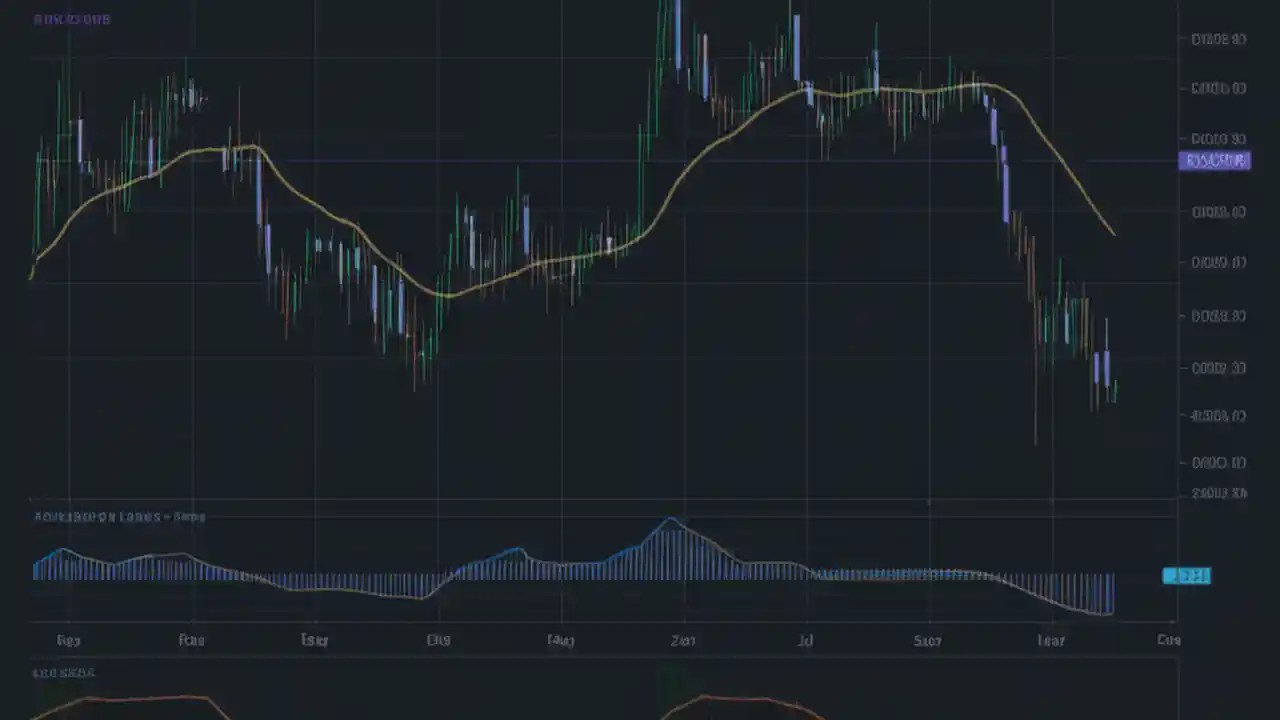Click the lowest price label on right axis
This screenshot has width=1280, height=720.
1217,492
